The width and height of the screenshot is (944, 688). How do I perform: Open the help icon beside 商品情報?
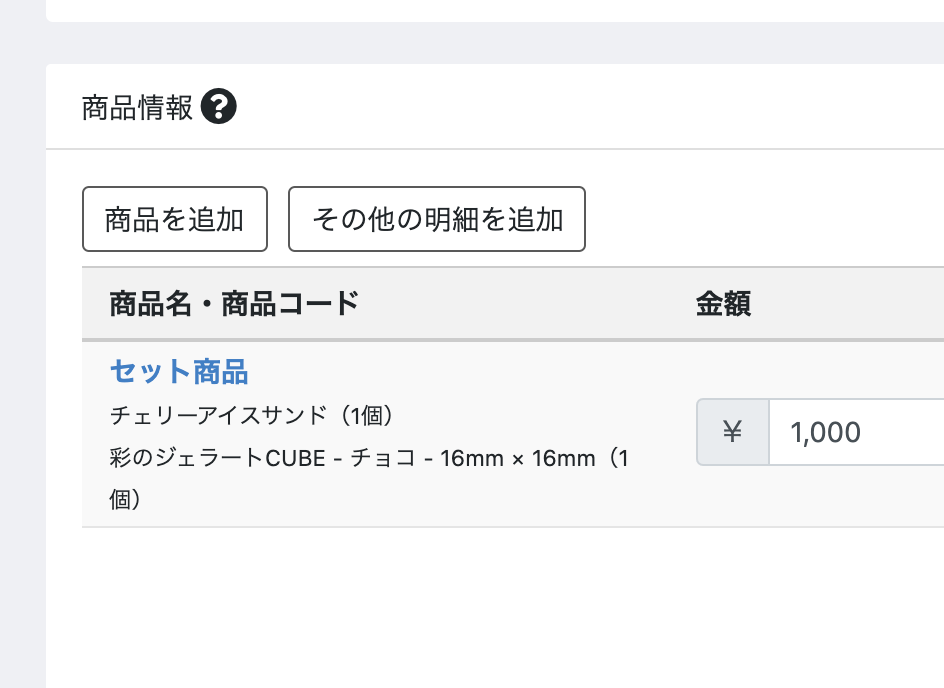[x=219, y=107]
